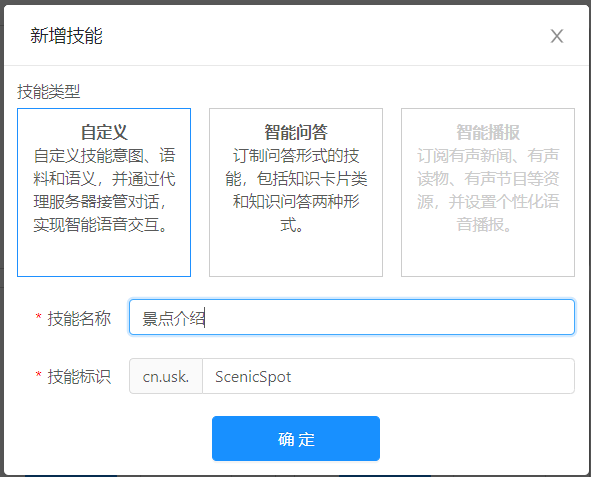The width and height of the screenshot is (591, 477).
Task: Click the 智能问答 card description text
Action: pyautogui.click(x=296, y=190)
